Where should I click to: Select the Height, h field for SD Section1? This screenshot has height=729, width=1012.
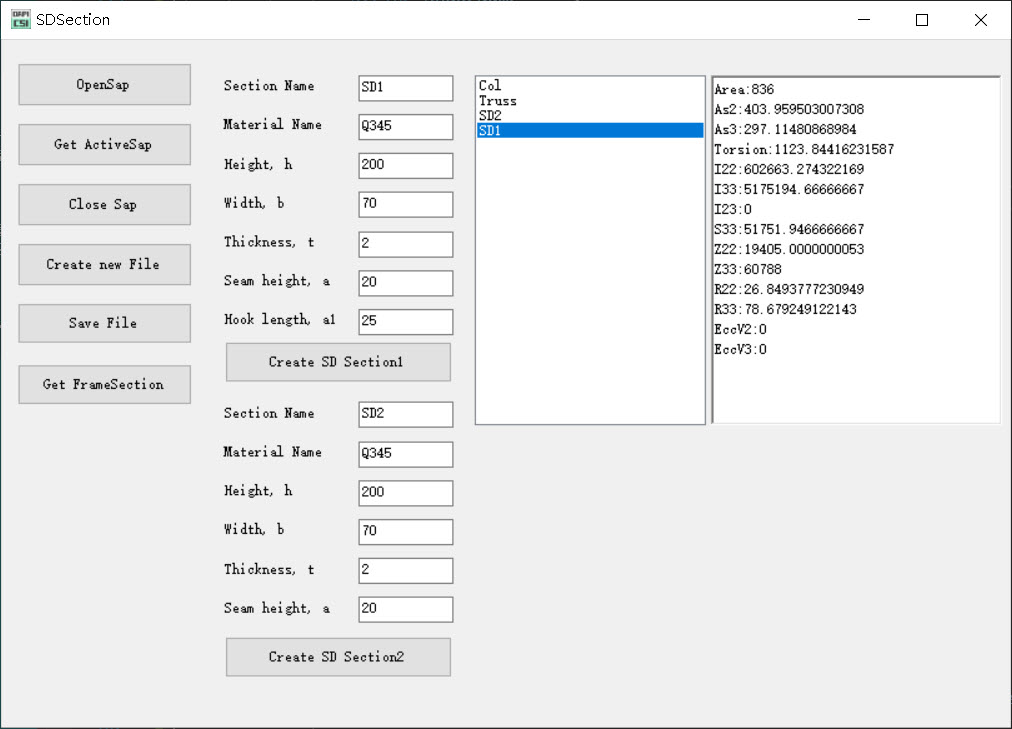406,165
